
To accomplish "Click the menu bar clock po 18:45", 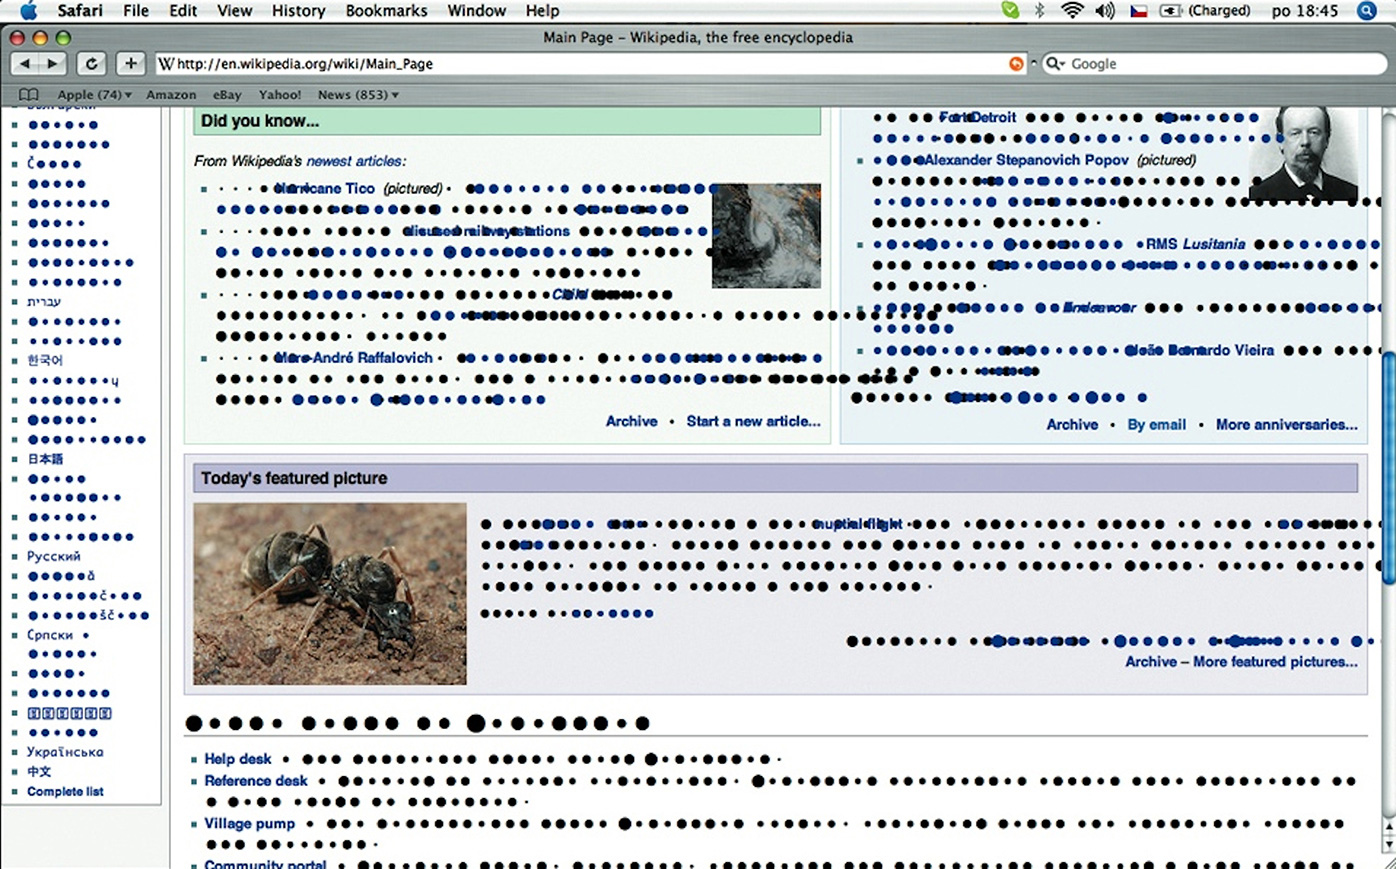I will tap(1304, 11).
